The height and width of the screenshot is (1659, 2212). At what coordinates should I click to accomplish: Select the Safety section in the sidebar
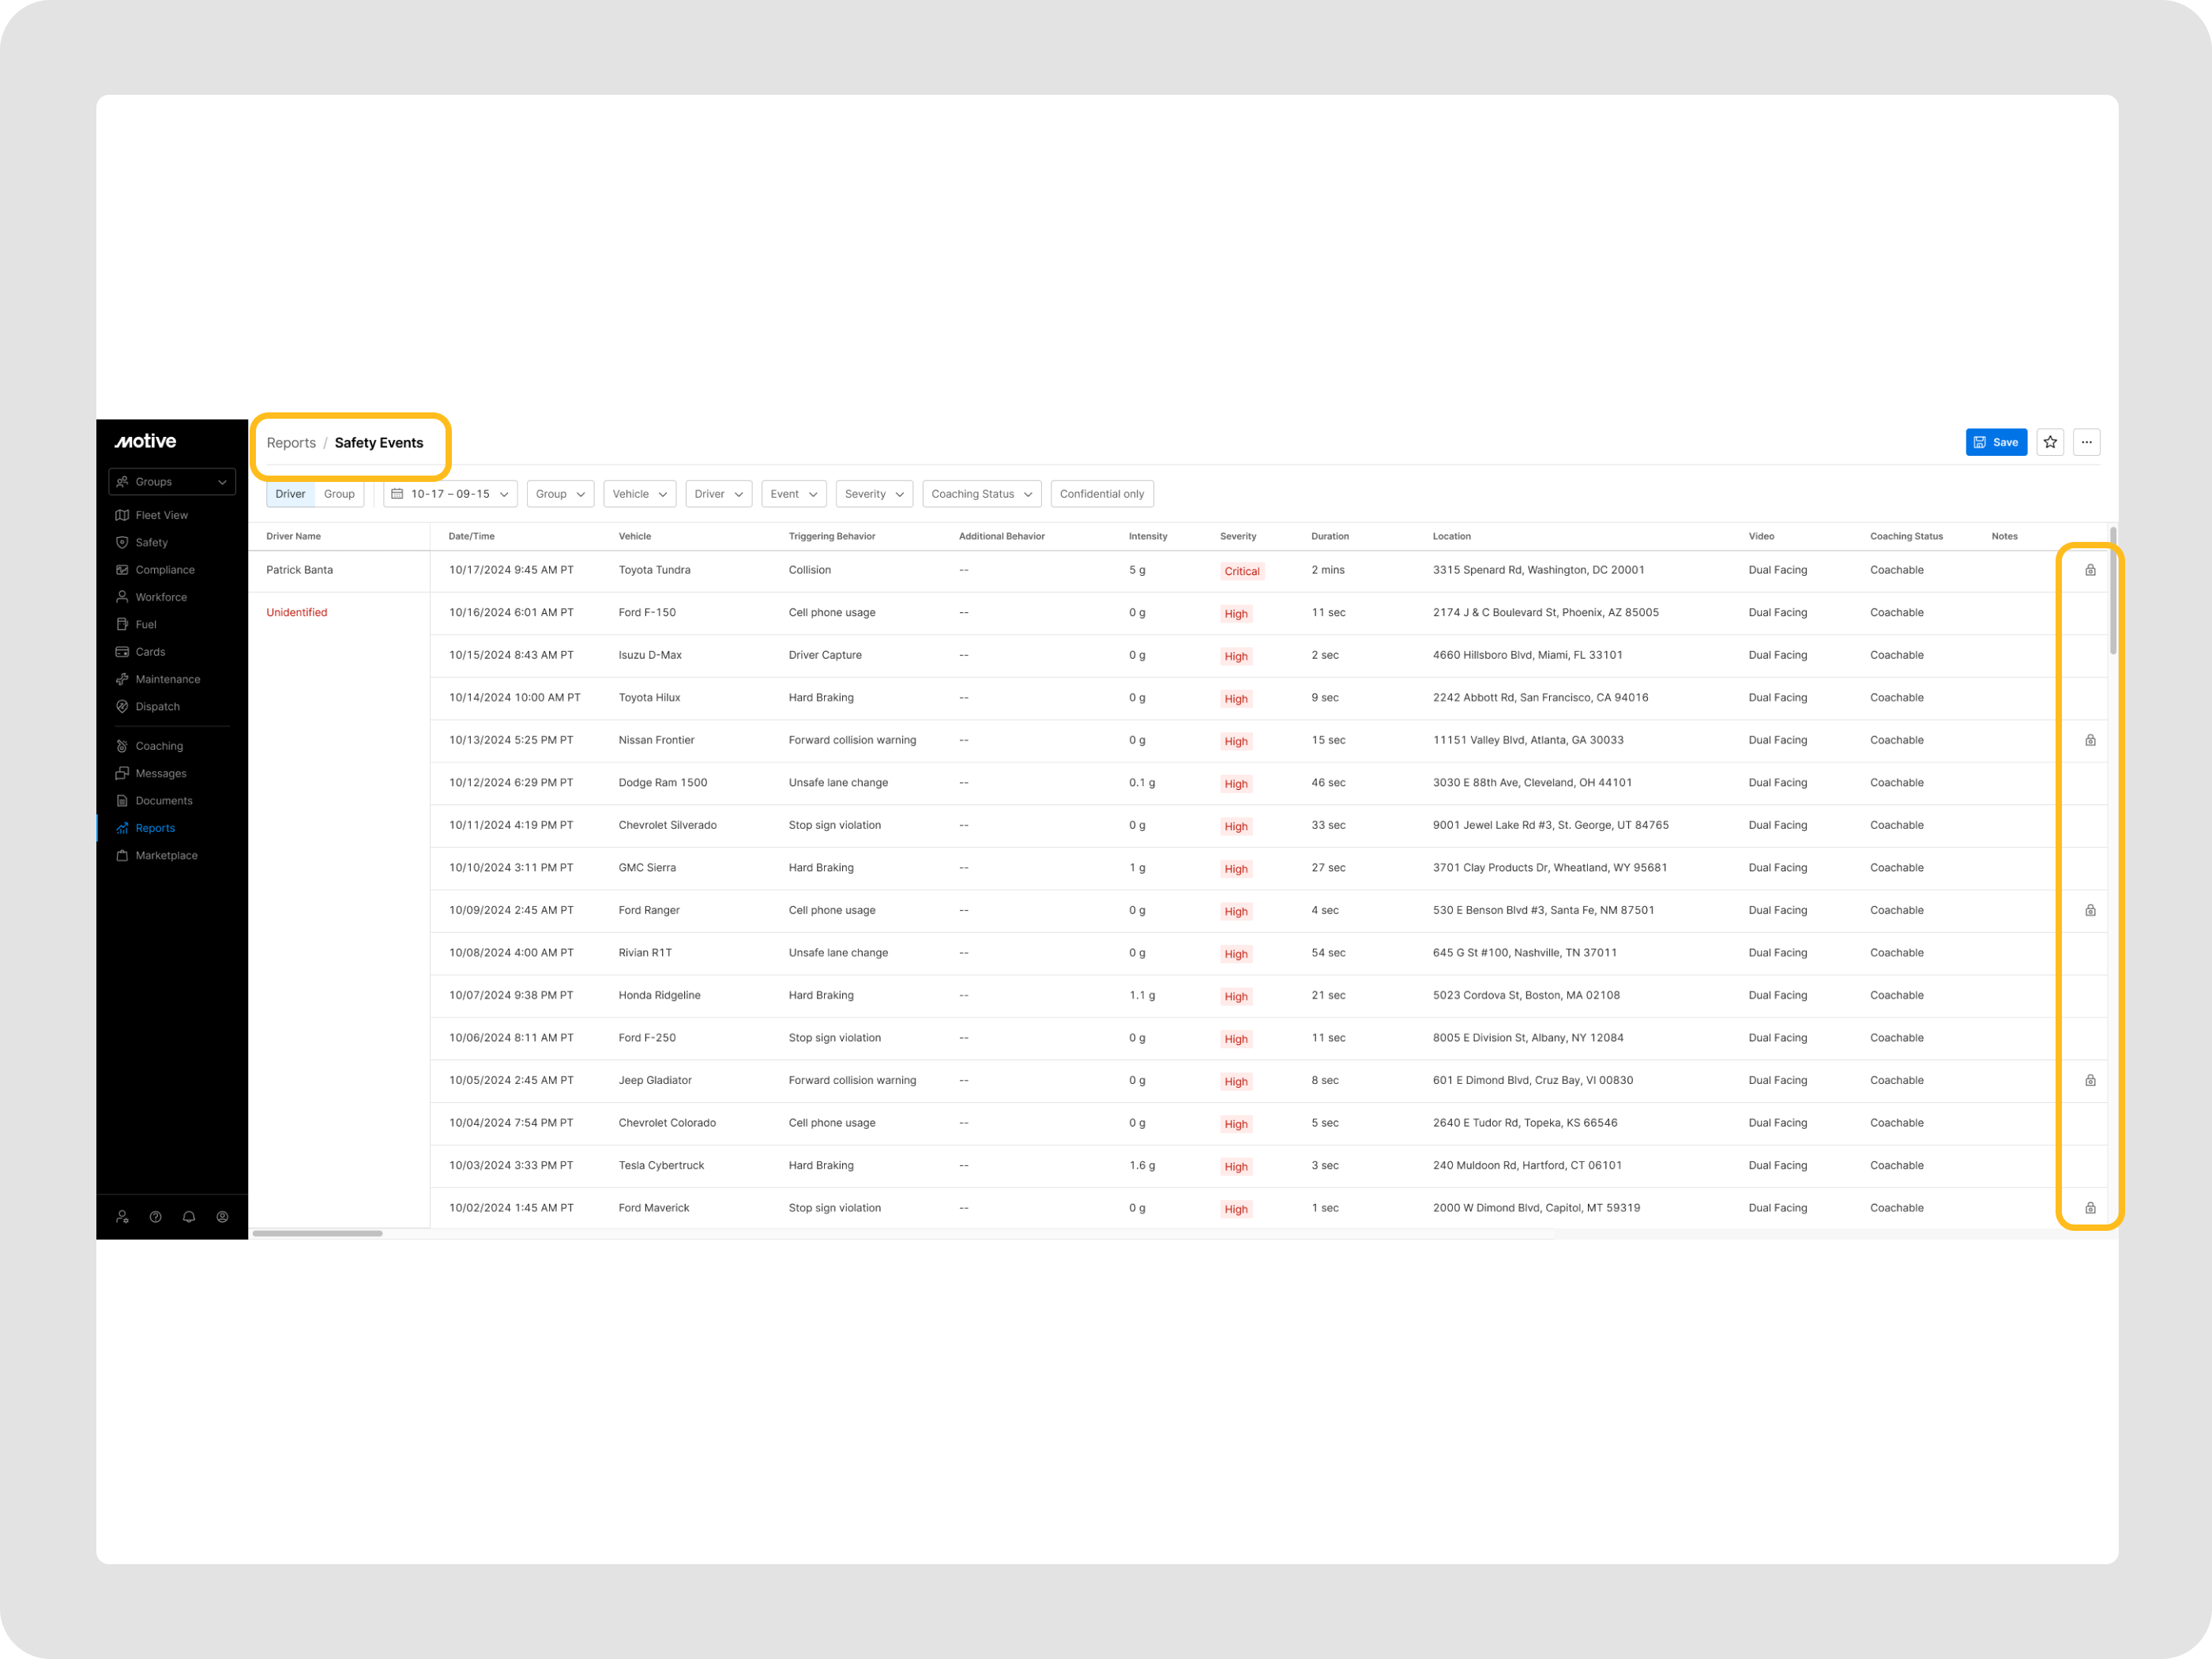152,542
